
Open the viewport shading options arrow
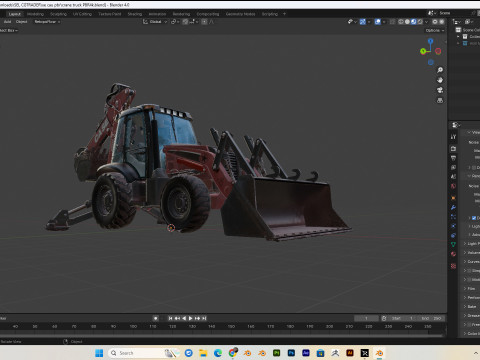(x=426, y=22)
